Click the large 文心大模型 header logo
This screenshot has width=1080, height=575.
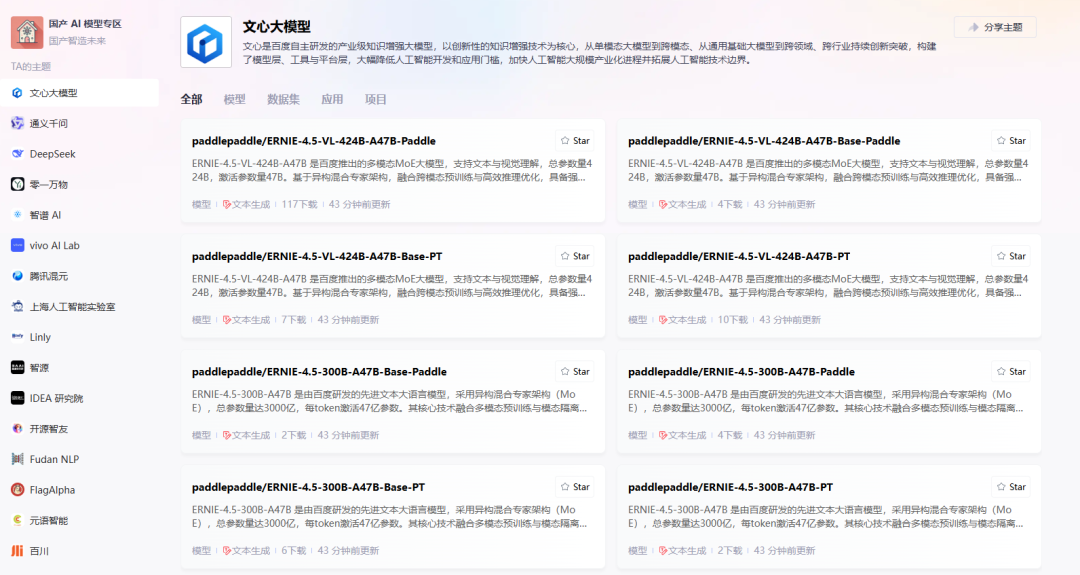[x=206, y=43]
